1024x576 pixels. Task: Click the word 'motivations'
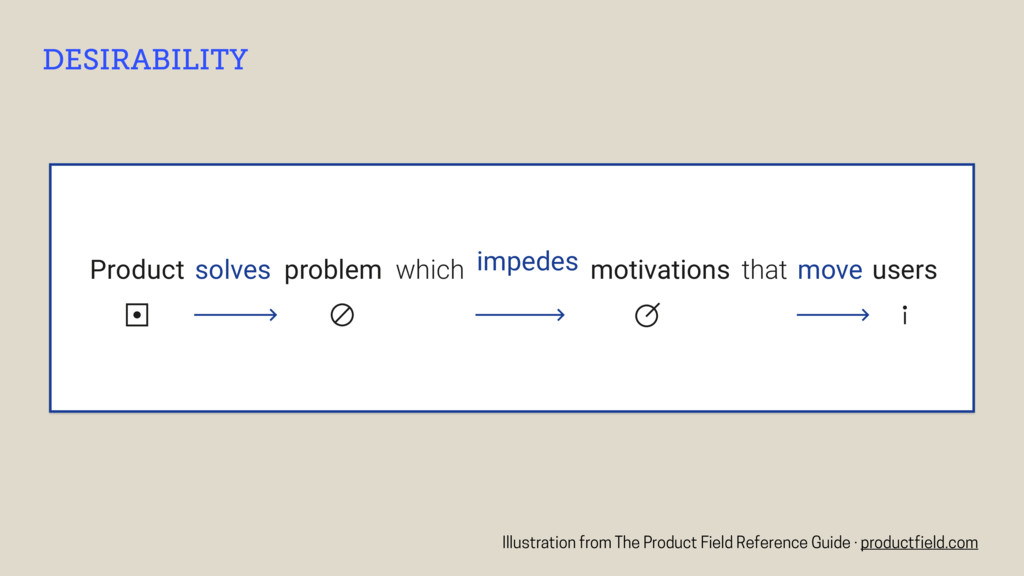[660, 270]
